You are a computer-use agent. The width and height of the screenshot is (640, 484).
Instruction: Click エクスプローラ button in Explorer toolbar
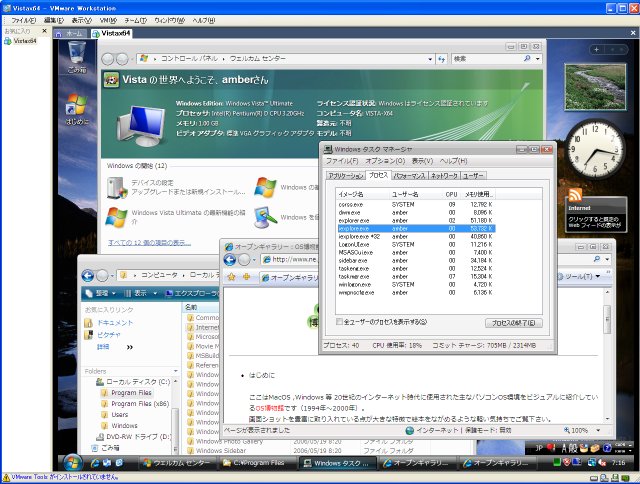193,293
